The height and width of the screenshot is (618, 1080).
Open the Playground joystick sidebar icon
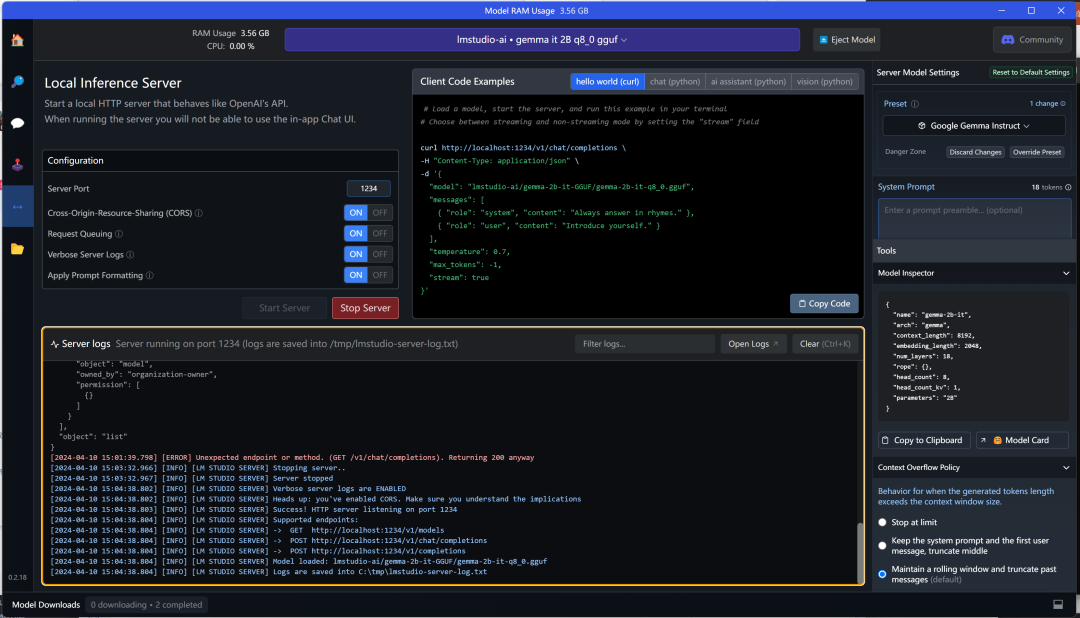pyautogui.click(x=17, y=165)
